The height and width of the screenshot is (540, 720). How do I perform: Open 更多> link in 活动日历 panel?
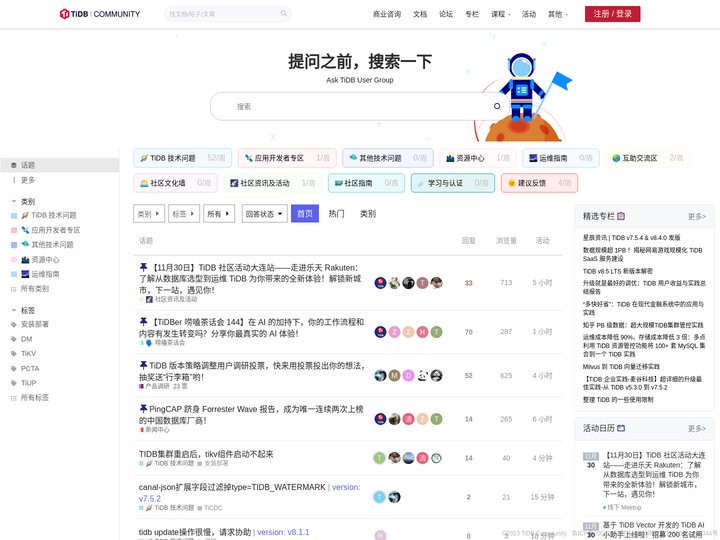pos(697,428)
